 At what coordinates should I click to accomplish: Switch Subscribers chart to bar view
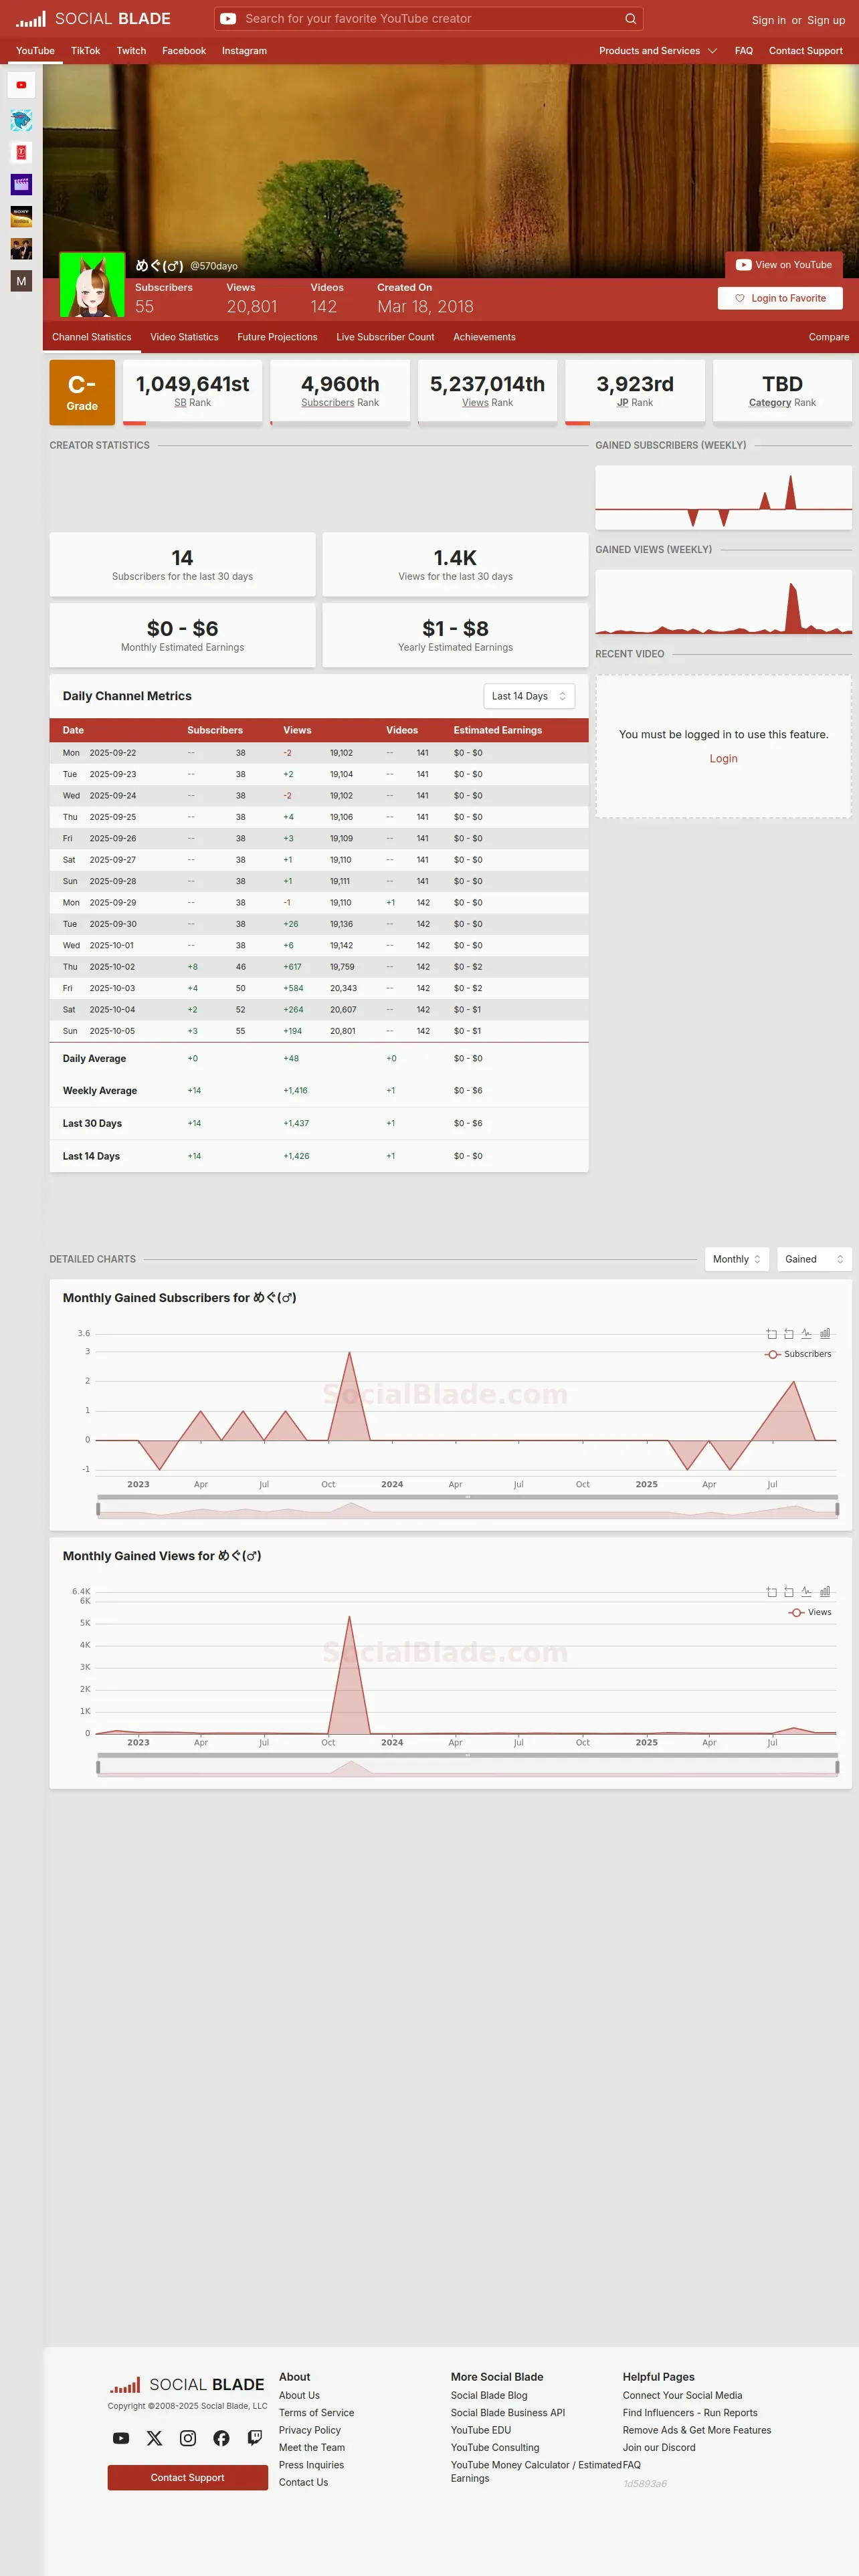825,1333
